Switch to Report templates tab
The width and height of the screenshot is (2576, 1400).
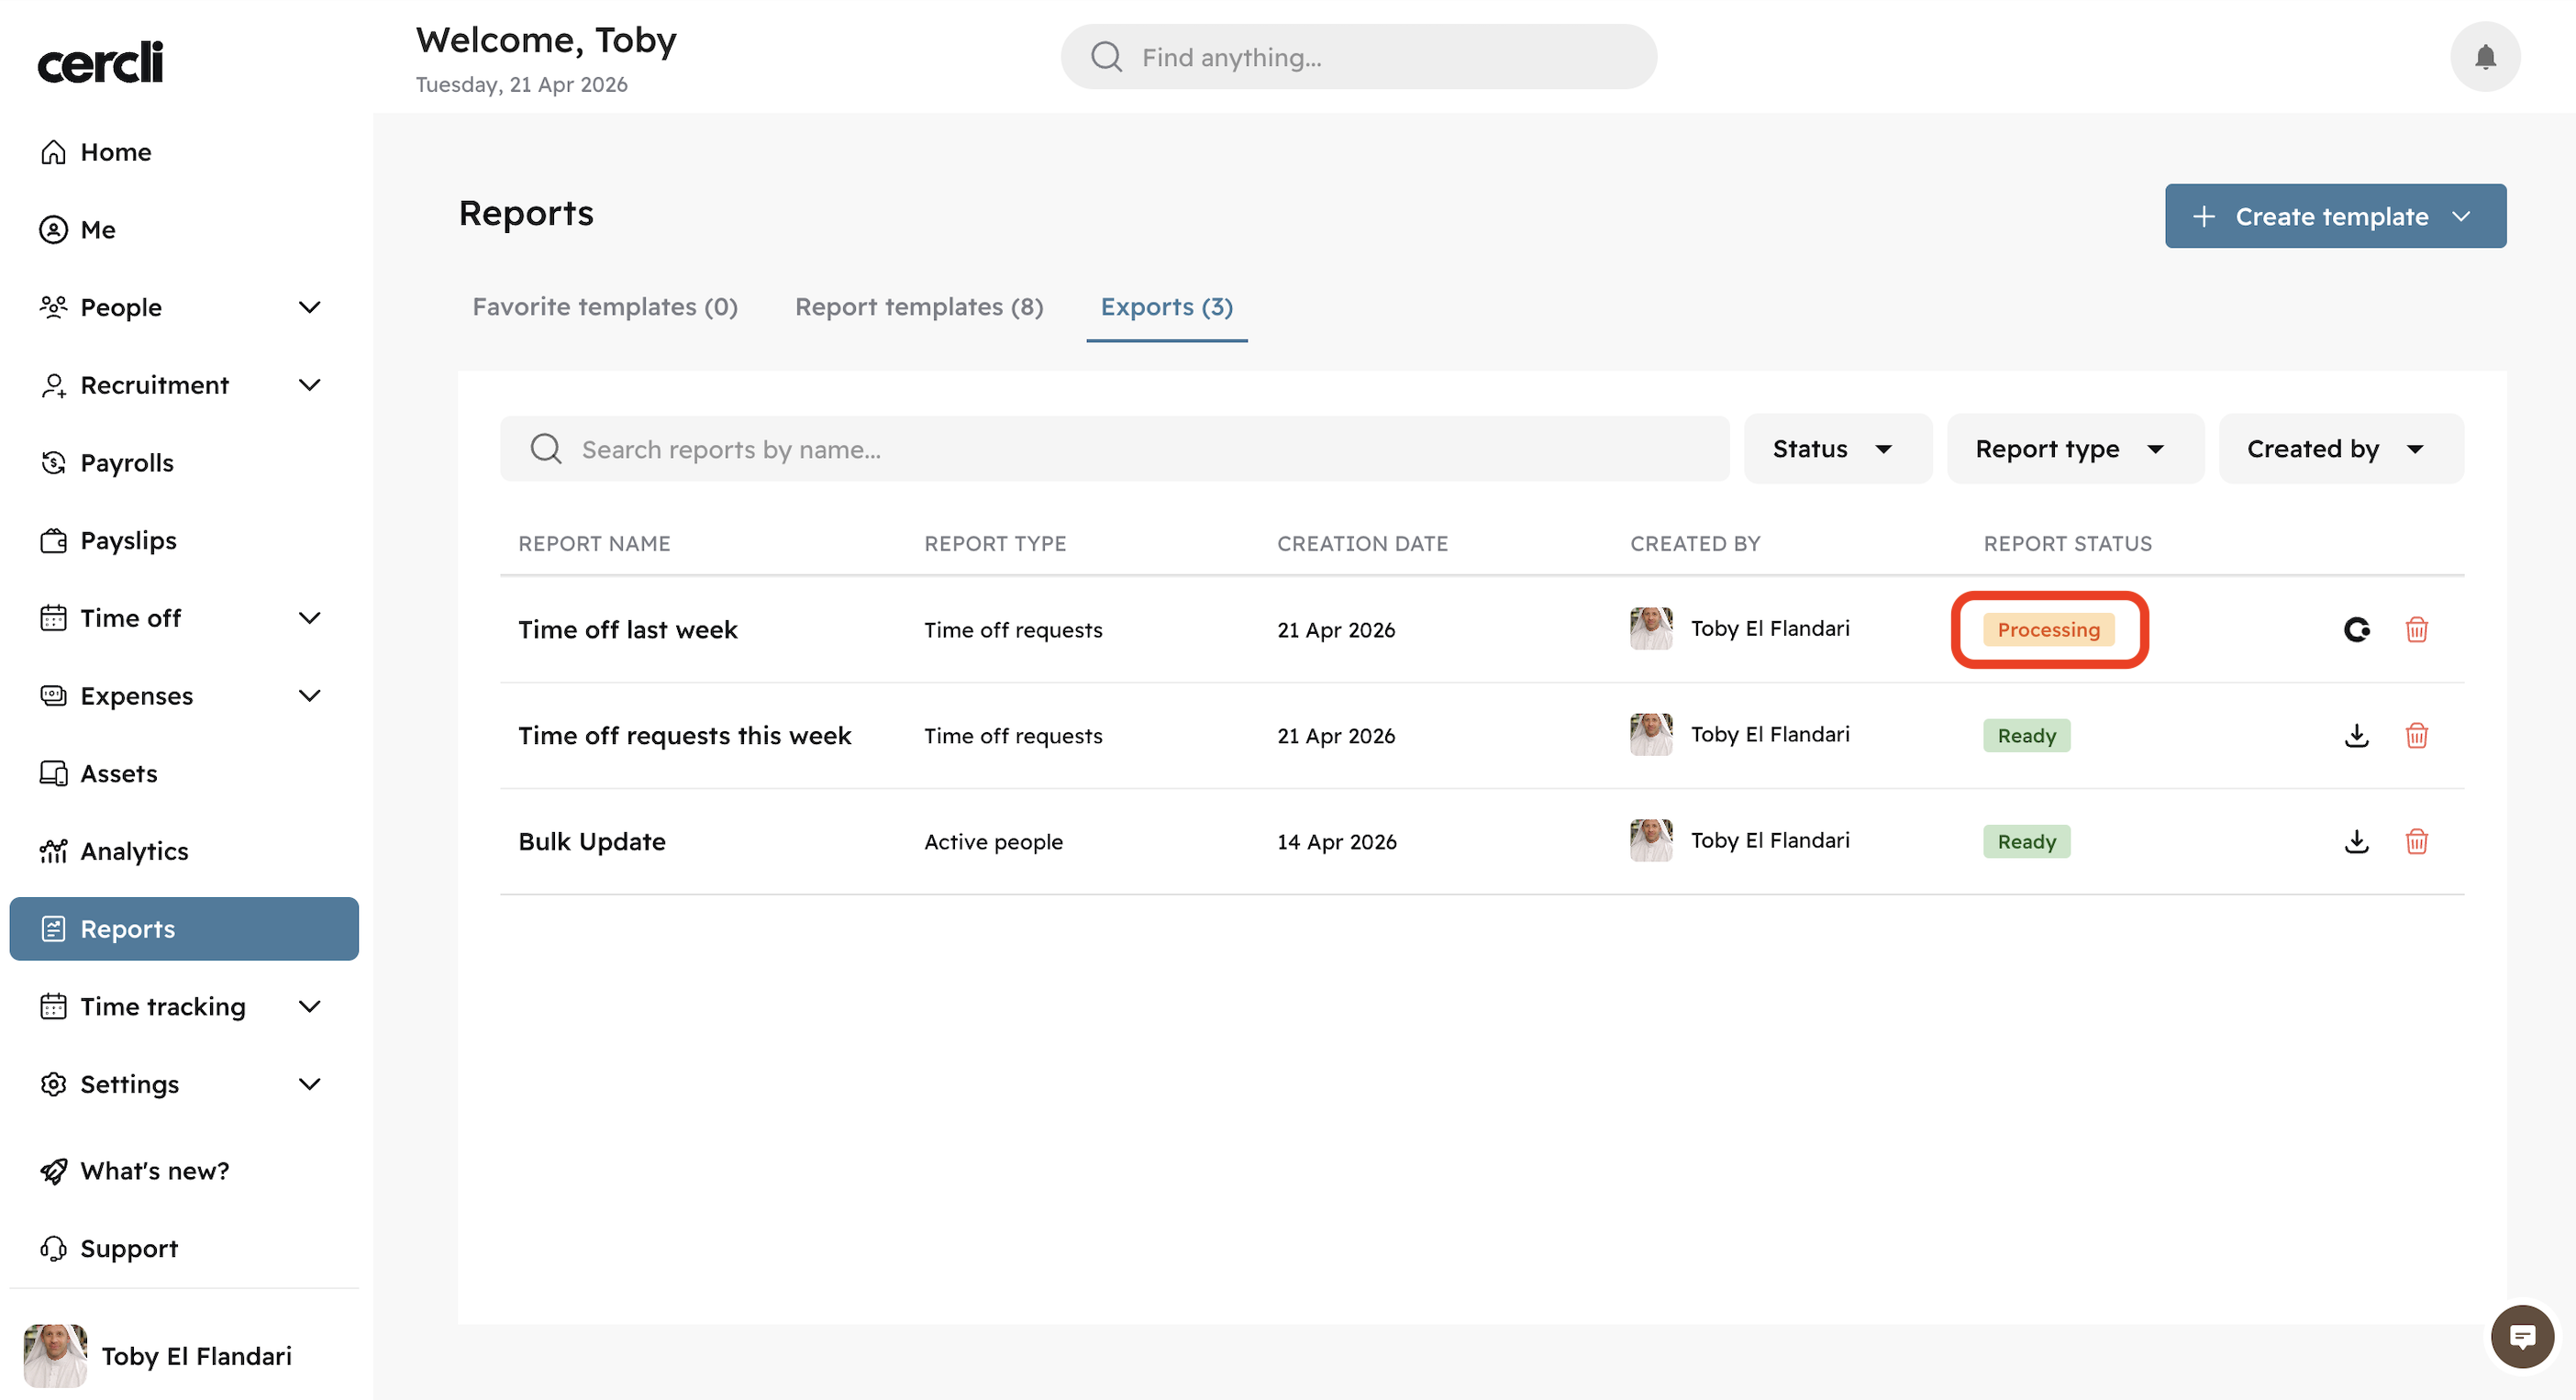[918, 307]
